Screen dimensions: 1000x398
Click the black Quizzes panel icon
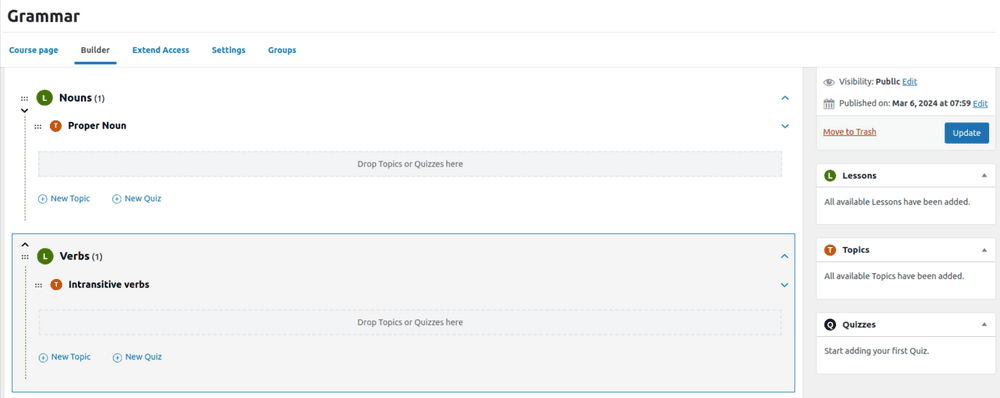click(830, 325)
